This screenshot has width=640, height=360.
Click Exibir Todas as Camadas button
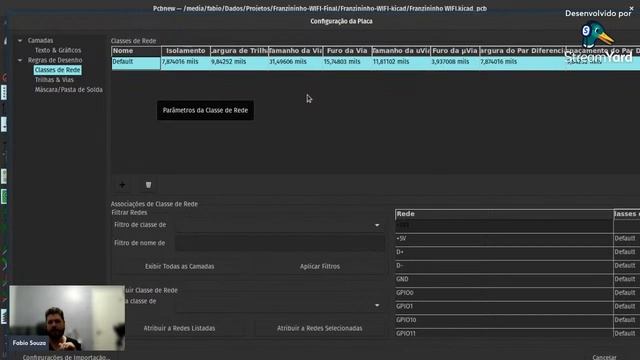tap(180, 266)
